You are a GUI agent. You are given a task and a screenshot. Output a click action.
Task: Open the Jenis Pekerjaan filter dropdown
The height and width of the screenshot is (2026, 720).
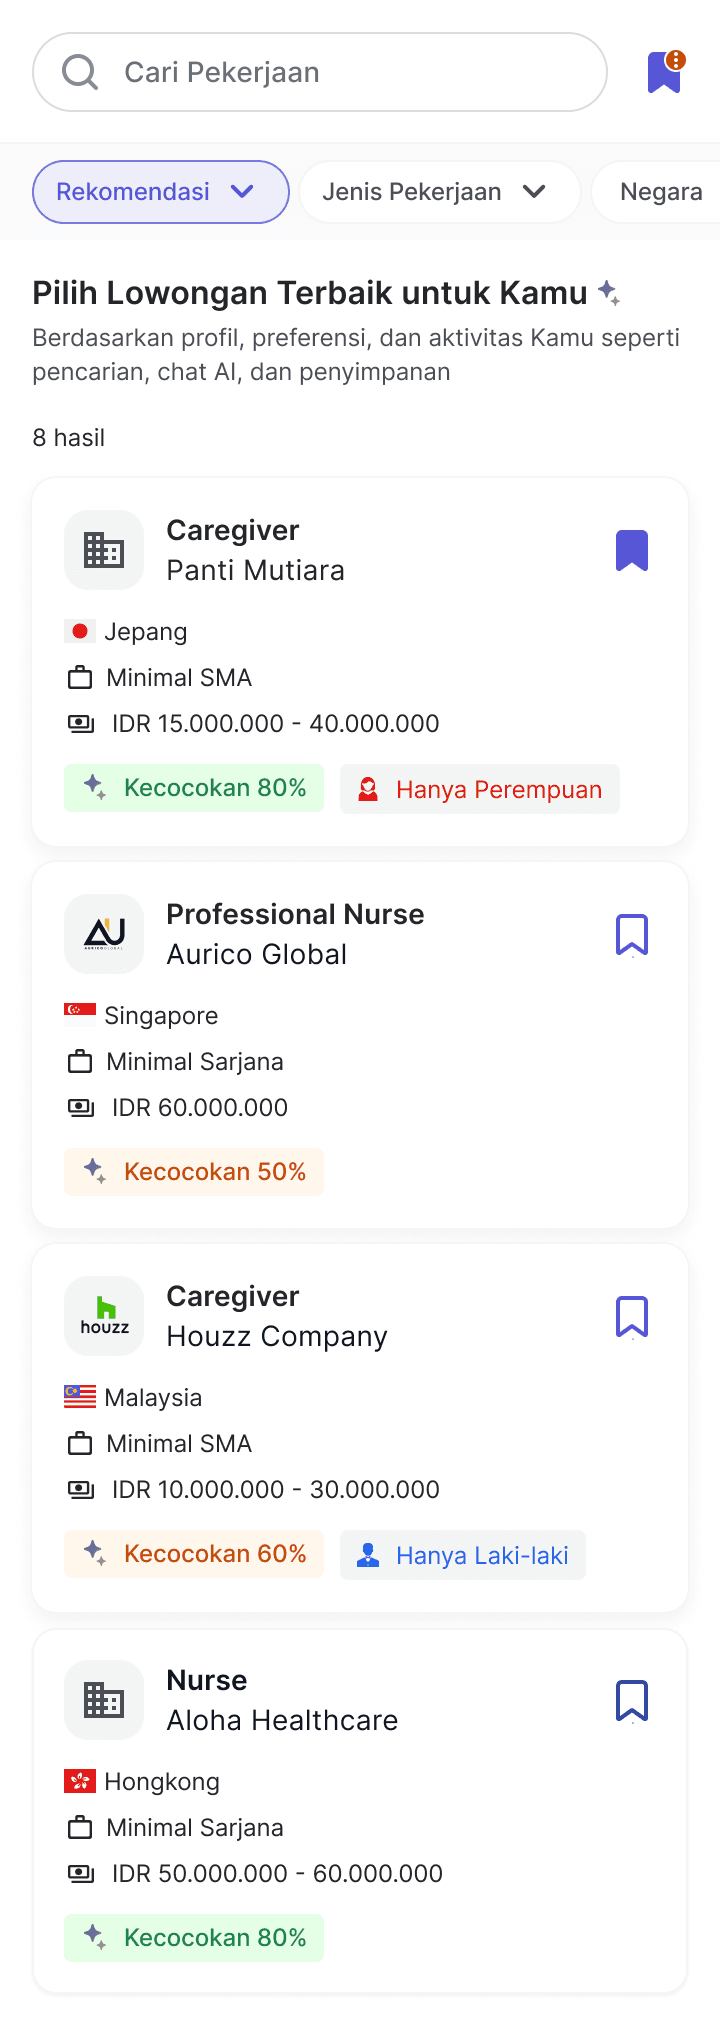[439, 192]
